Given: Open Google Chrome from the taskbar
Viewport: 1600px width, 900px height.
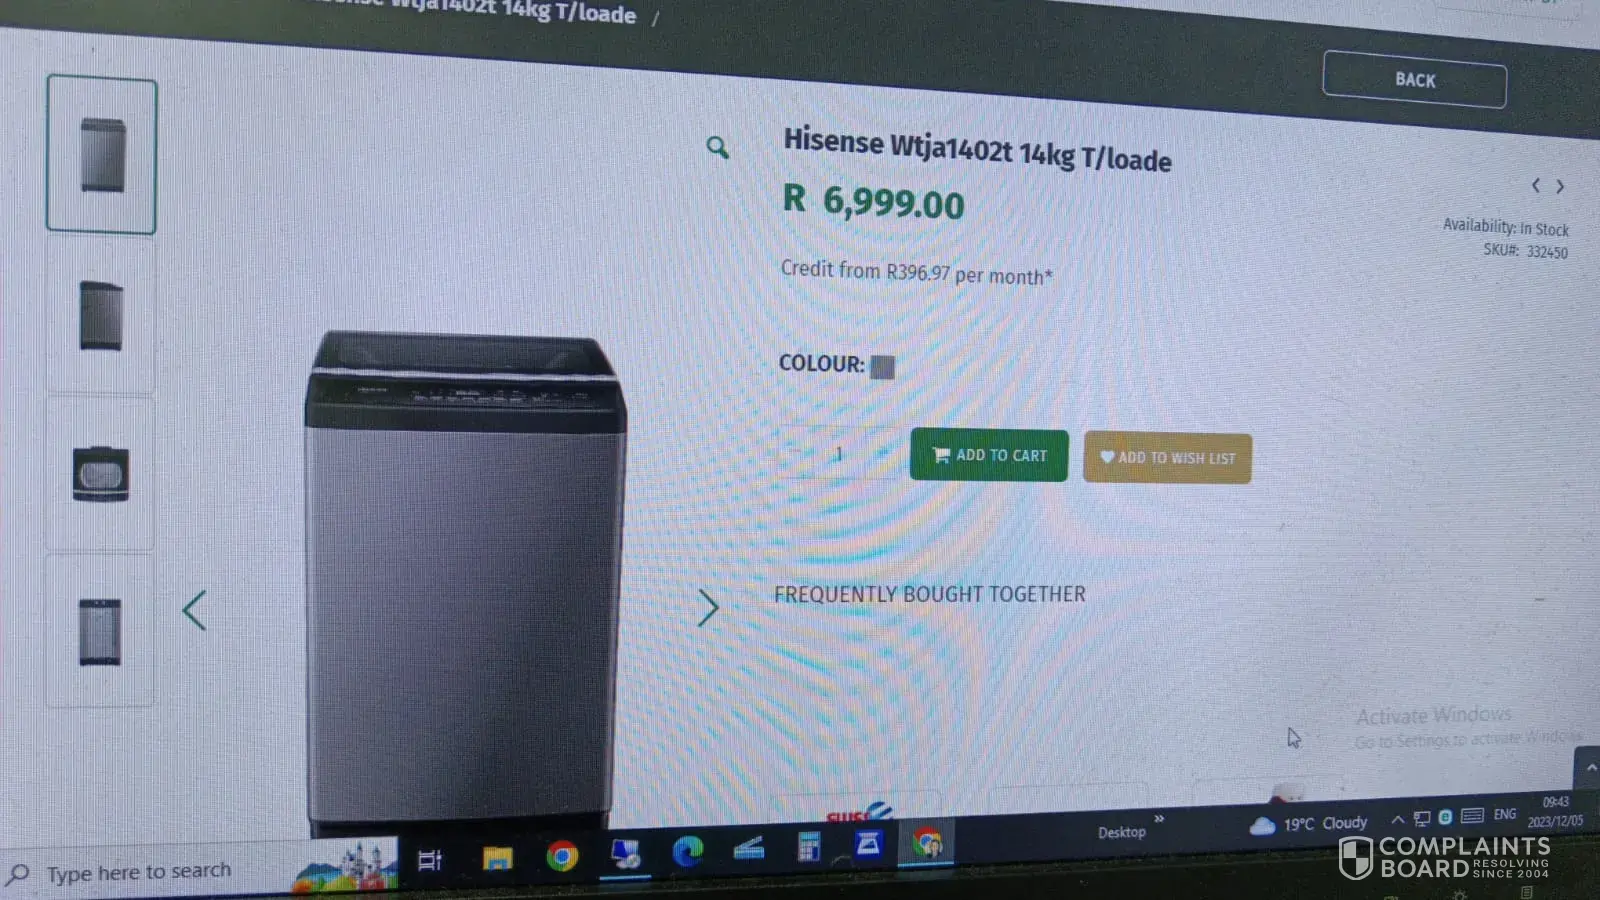Looking at the screenshot, I should (562, 856).
